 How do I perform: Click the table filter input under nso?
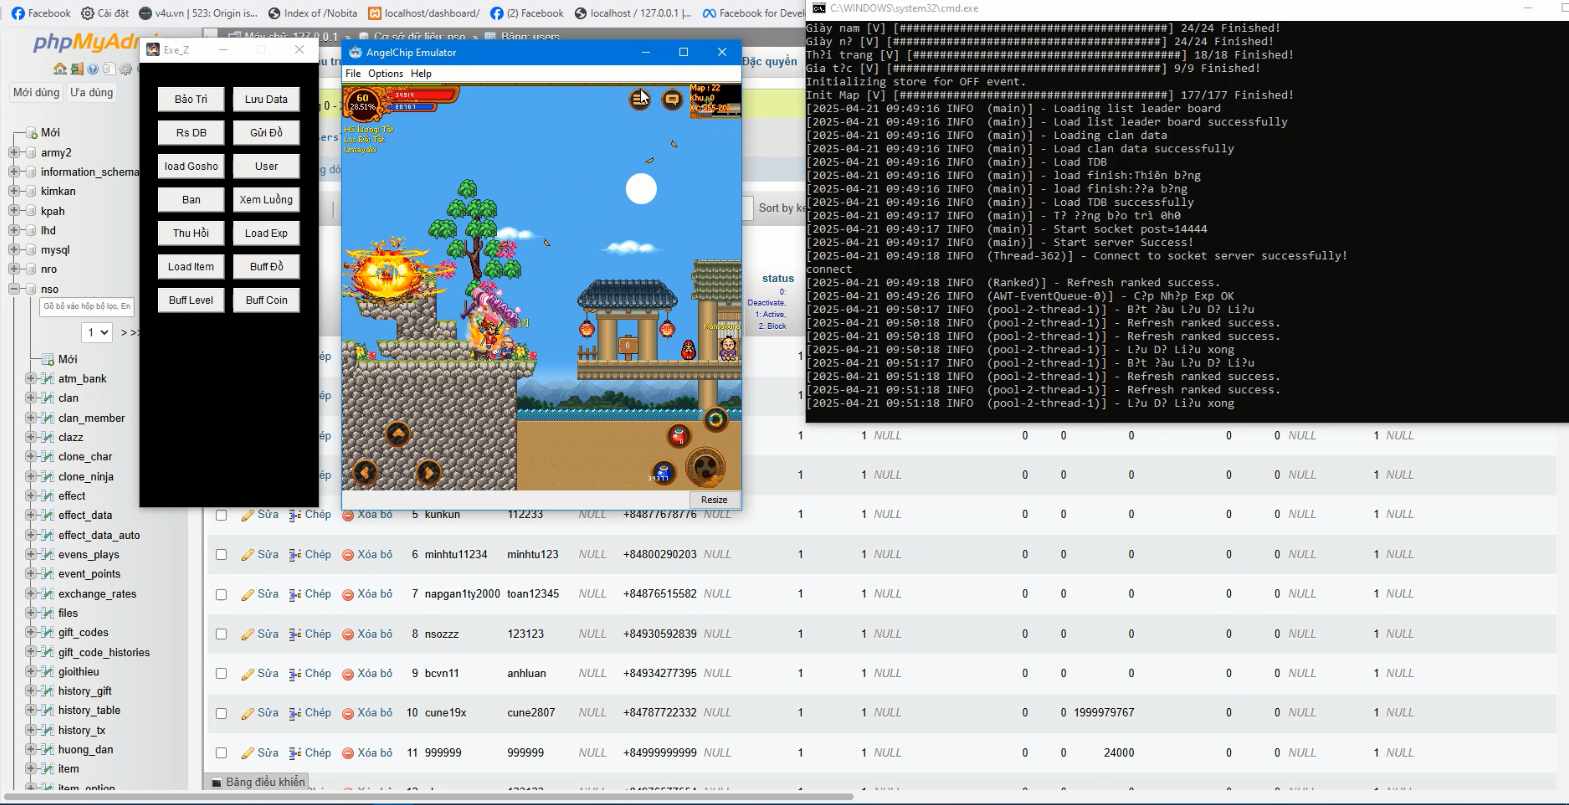pyautogui.click(x=86, y=306)
